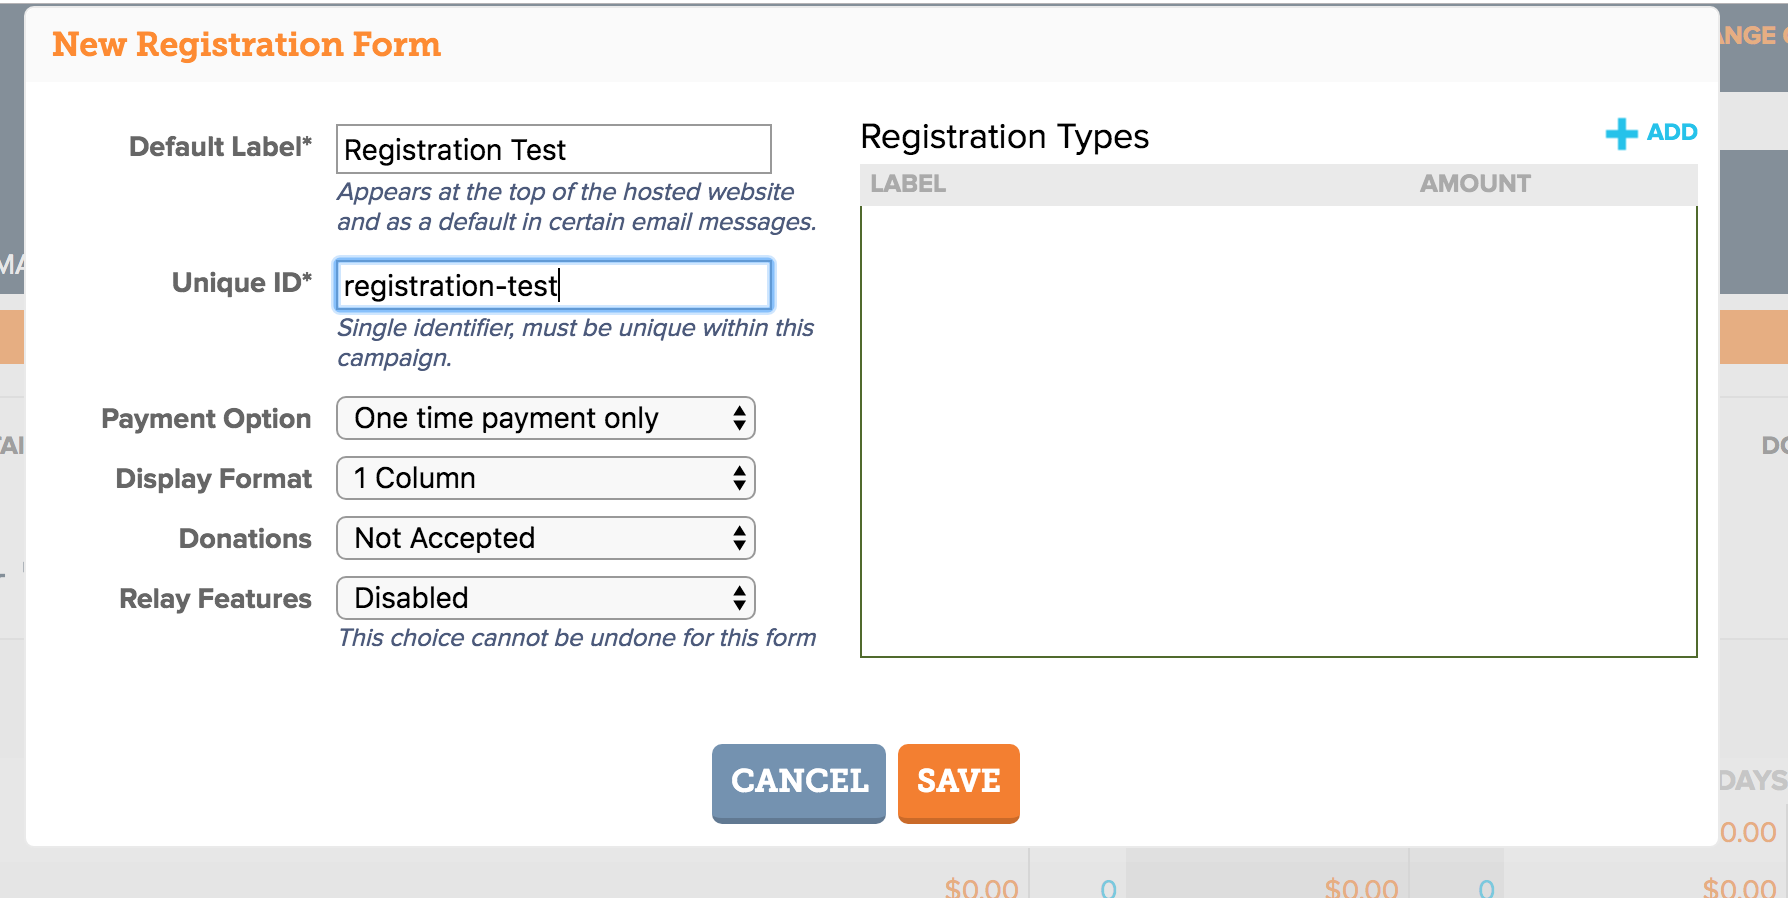1788x898 pixels.
Task: Click the Relay Features dropdown arrows
Action: coord(739,598)
